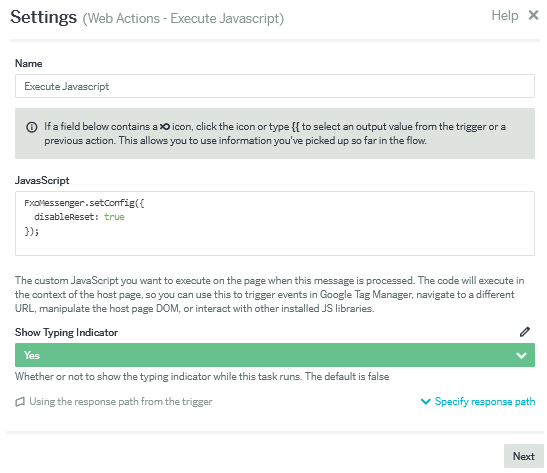Viewport: 547px width, 473px height.
Task: Focus the Name field containing Execute Javascript
Action: coord(275,86)
